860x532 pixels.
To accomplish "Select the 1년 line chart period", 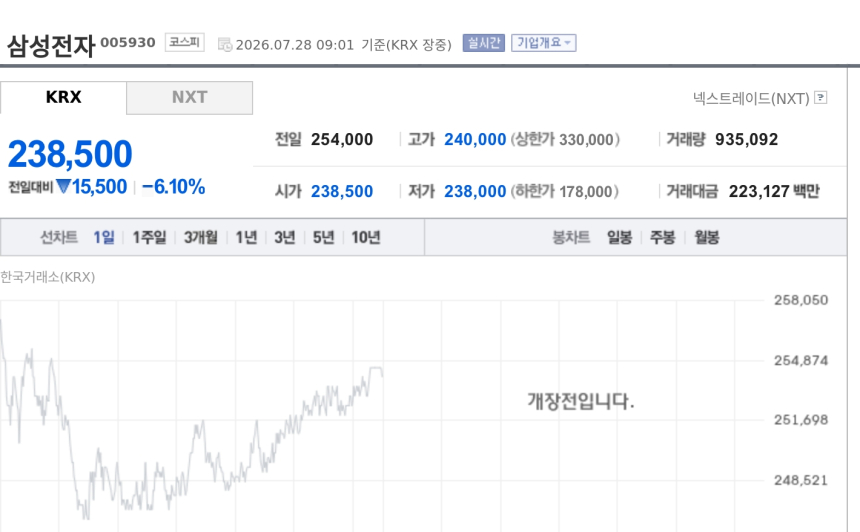I will point(246,237).
